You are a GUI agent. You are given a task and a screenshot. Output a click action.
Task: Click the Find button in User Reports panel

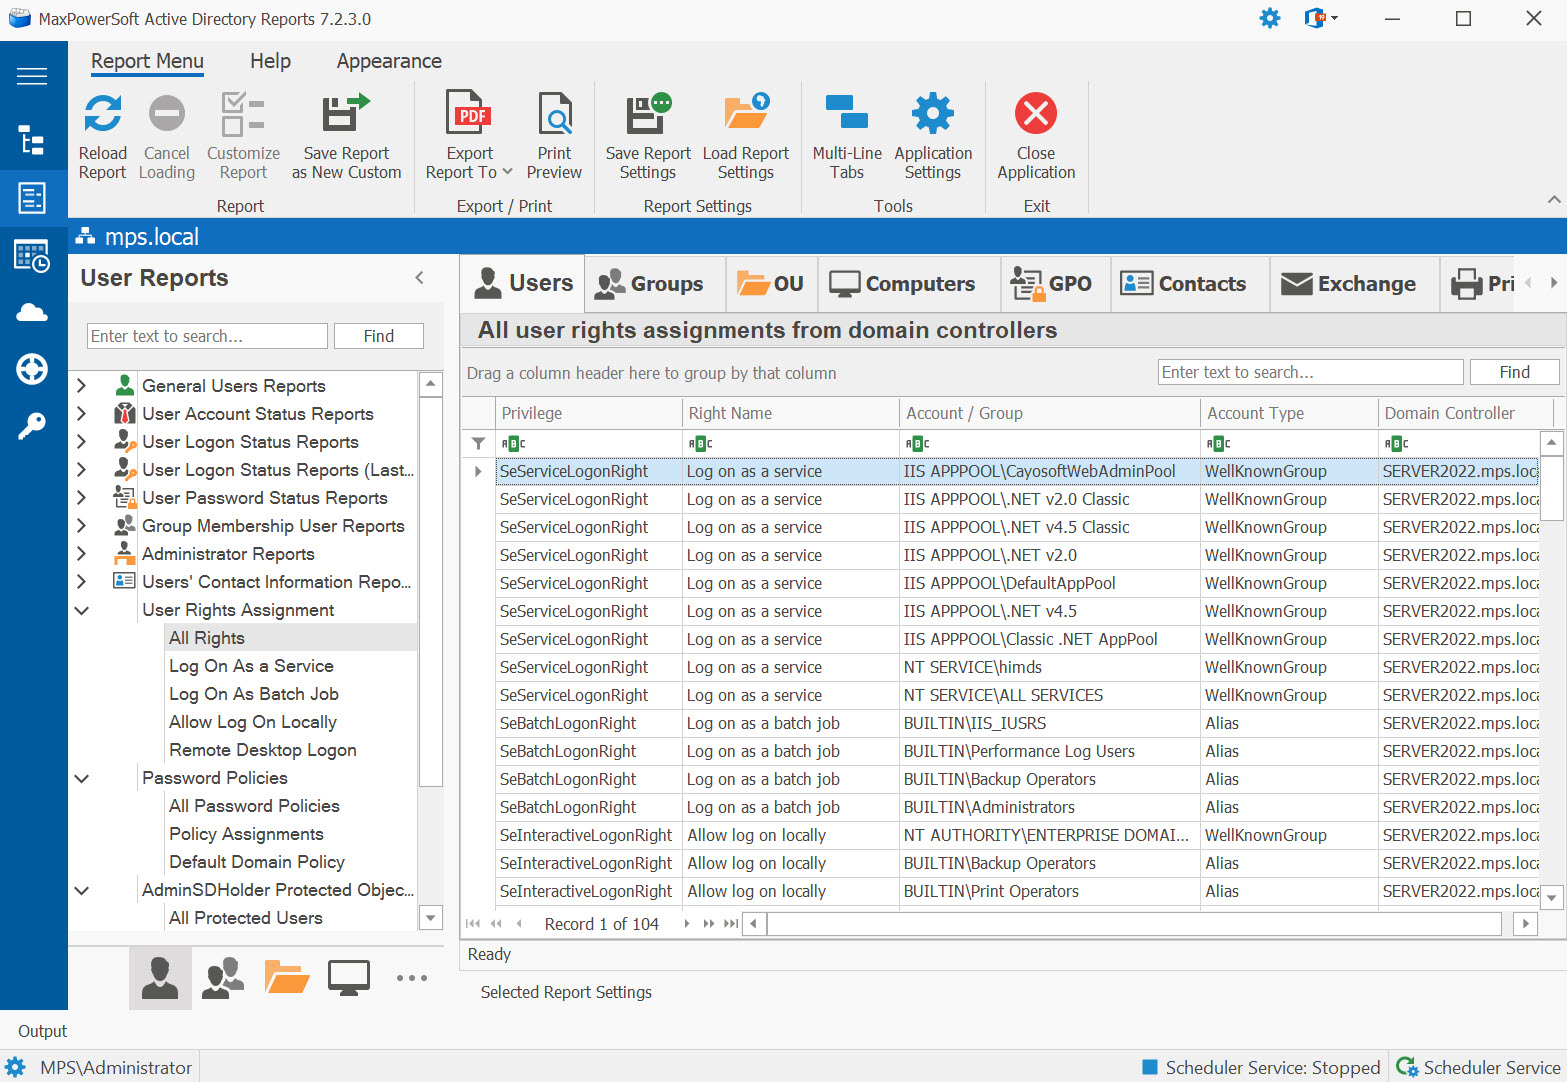[378, 335]
